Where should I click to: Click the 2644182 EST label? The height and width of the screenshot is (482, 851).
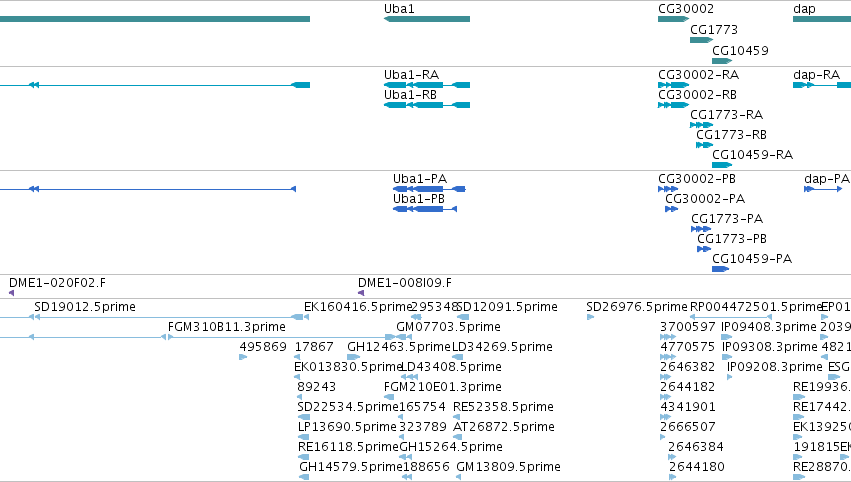pyautogui.click(x=688, y=388)
